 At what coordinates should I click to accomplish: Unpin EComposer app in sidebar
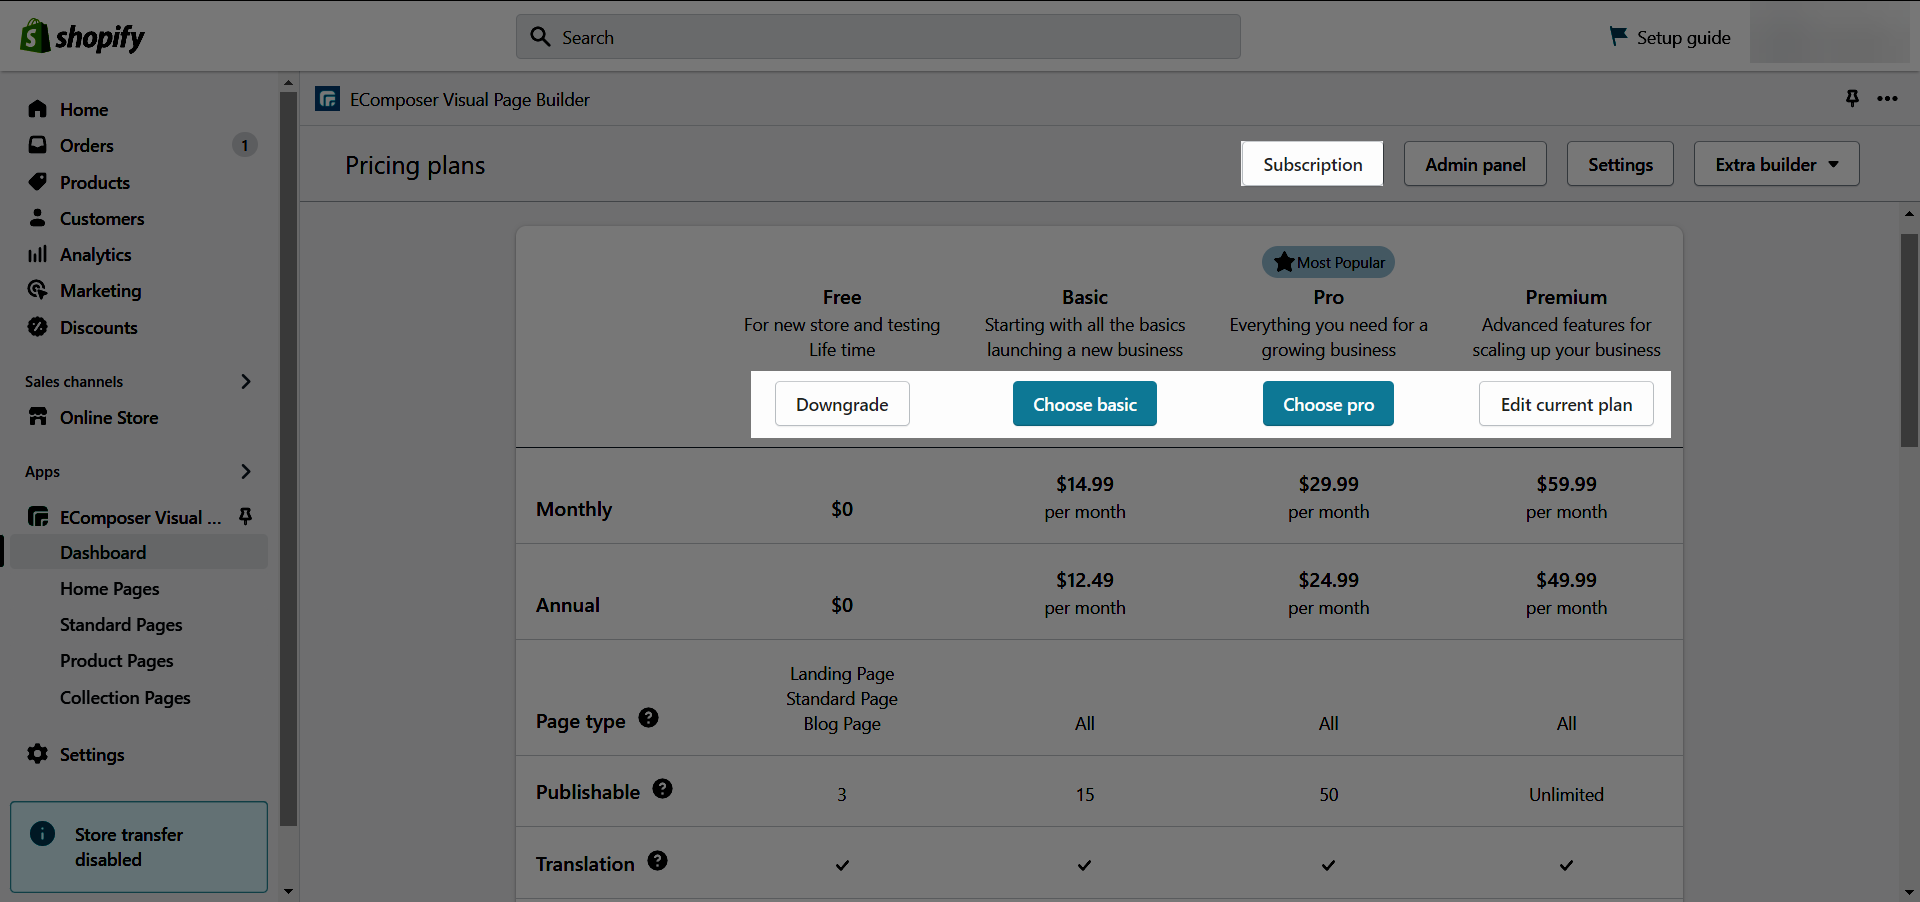(245, 516)
